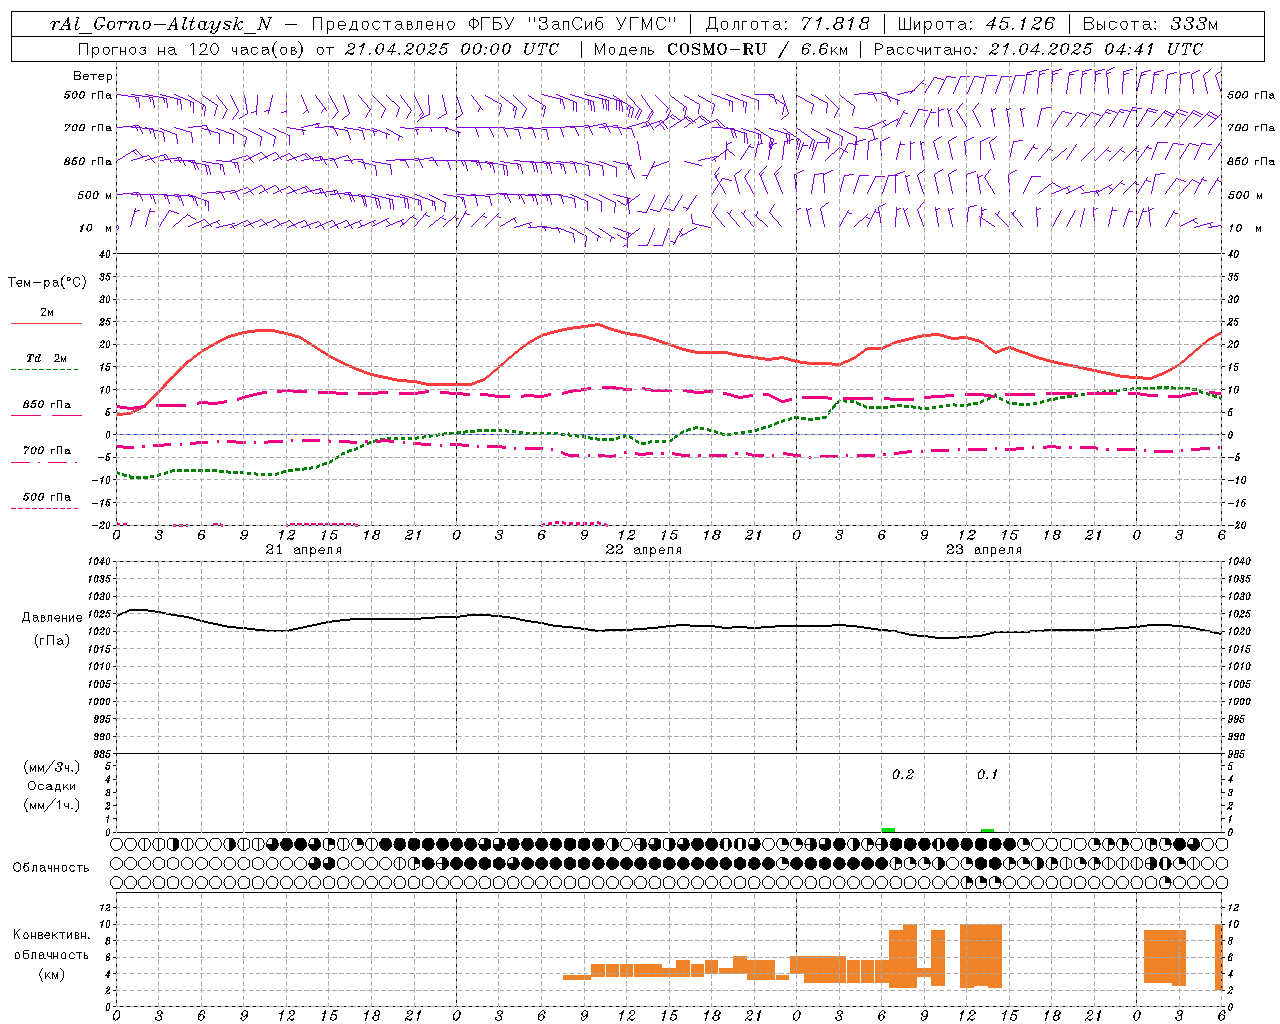The width and height of the screenshot is (1280, 1024).
Task: Click the (мм/3ч.) precipitation unit label
Action: (x=52, y=767)
